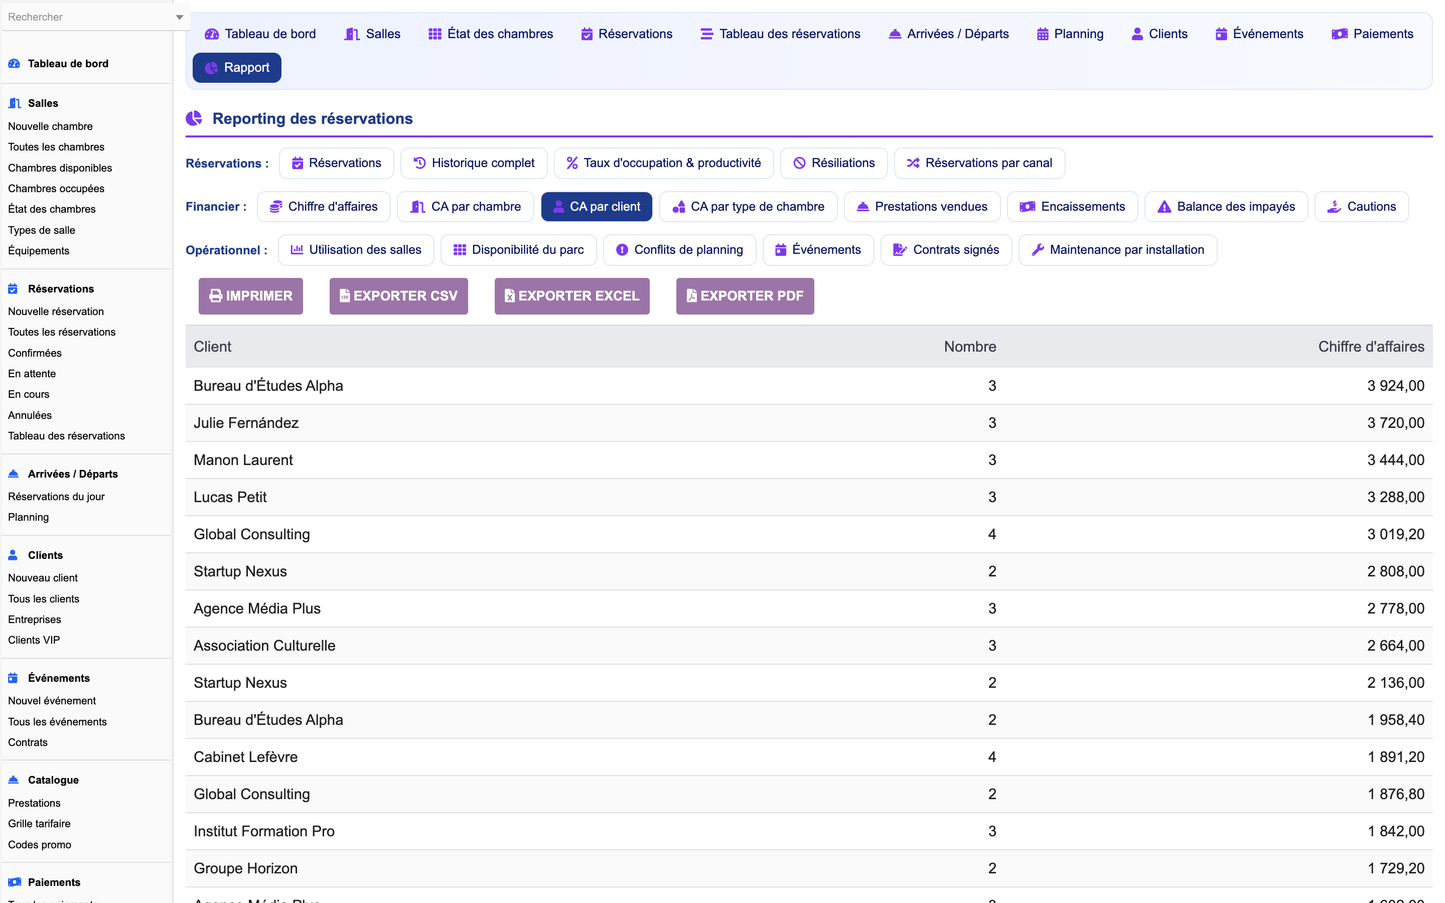Screen dimensions: 1445x903
Task: Sort by the Nombre column header
Action: click(x=970, y=347)
